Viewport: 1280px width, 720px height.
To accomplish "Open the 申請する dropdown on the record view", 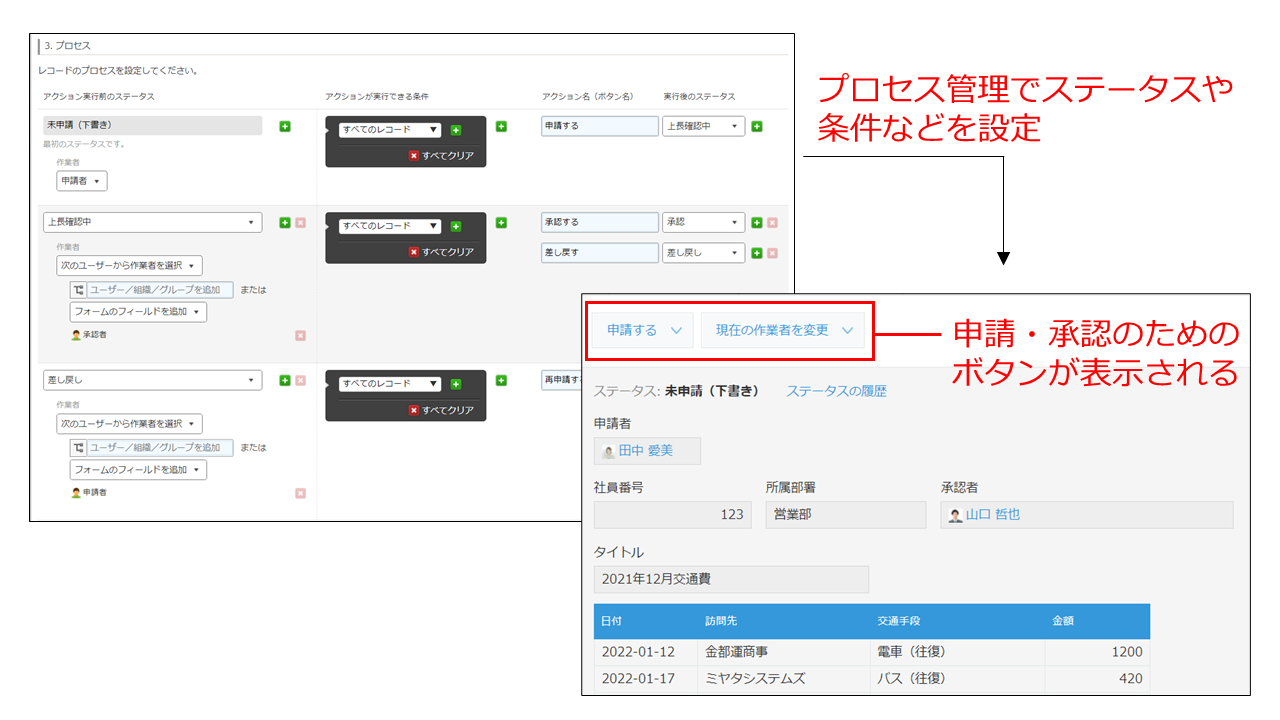I will click(640, 330).
